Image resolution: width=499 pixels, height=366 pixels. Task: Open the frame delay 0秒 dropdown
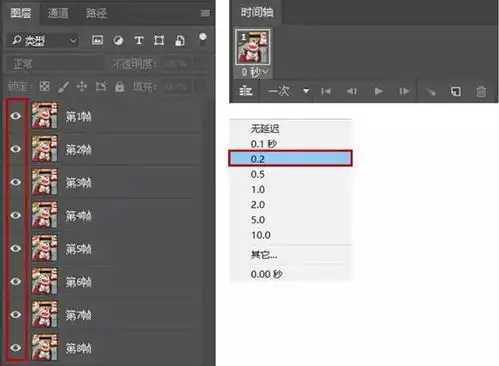(255, 72)
